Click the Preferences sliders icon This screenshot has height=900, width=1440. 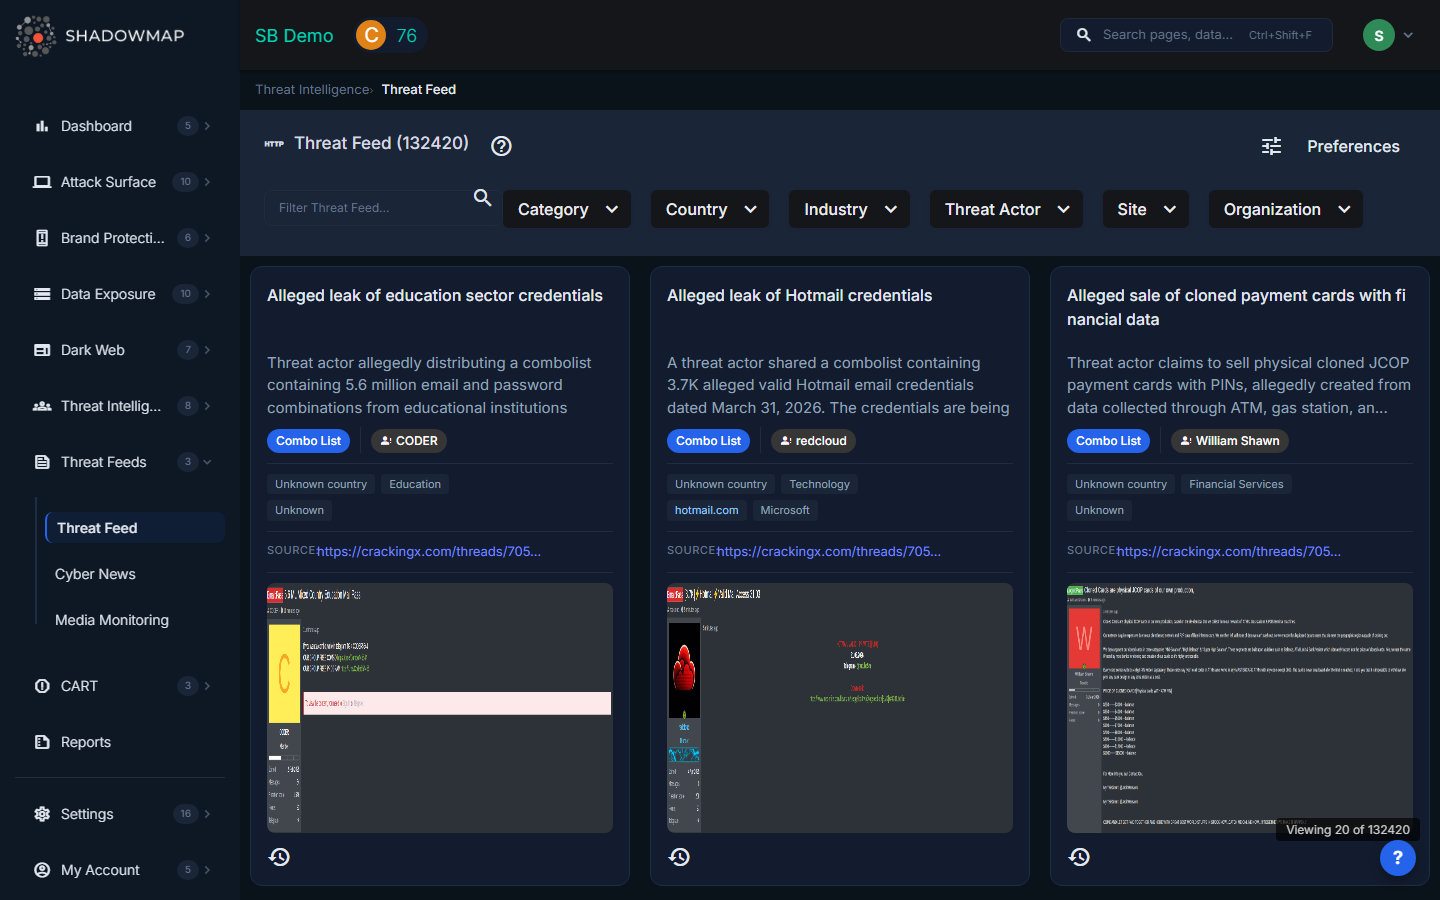(x=1271, y=146)
